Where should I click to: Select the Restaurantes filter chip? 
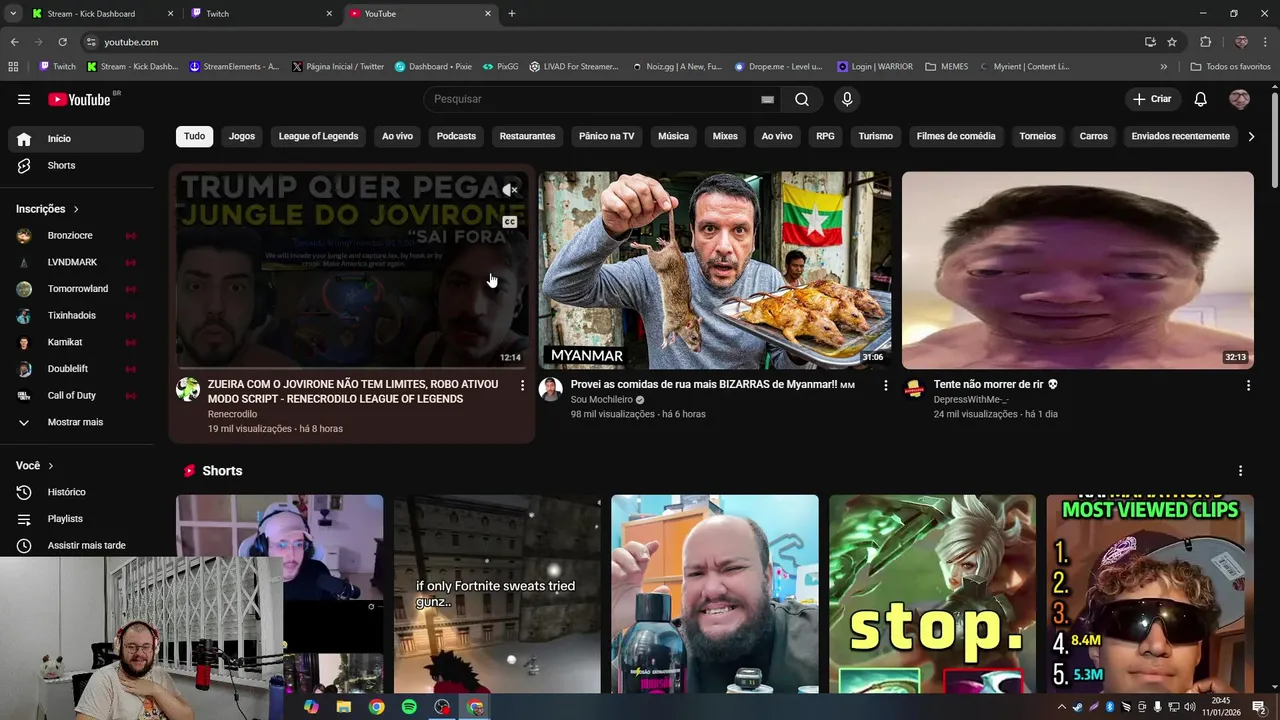click(x=527, y=136)
